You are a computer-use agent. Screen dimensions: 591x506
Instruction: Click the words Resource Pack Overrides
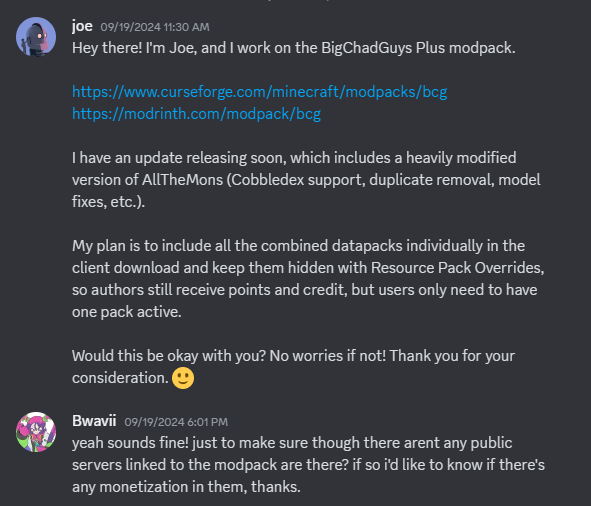(458, 268)
